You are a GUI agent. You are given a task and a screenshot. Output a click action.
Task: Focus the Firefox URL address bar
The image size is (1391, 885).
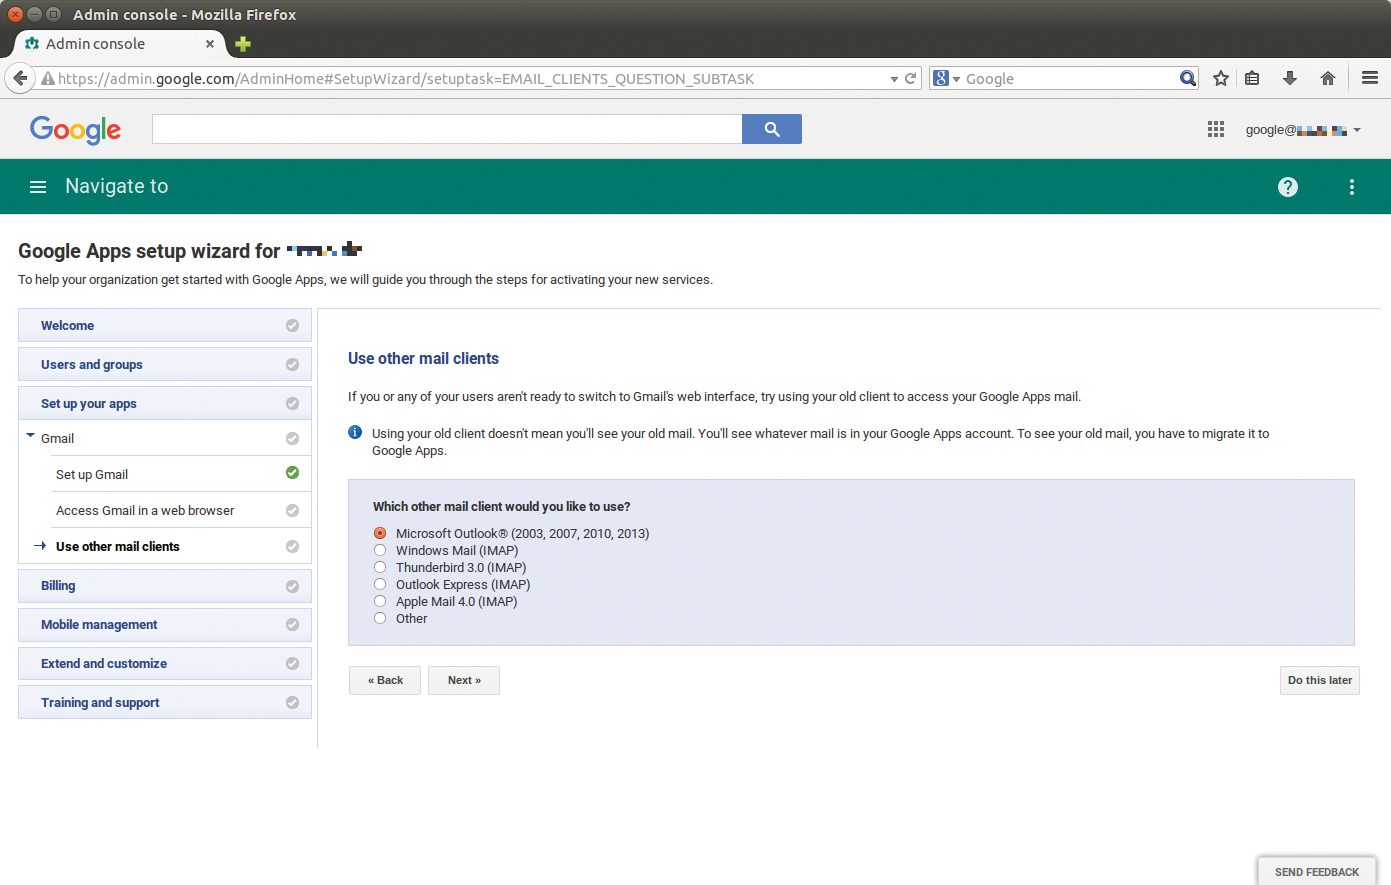tap(470, 78)
